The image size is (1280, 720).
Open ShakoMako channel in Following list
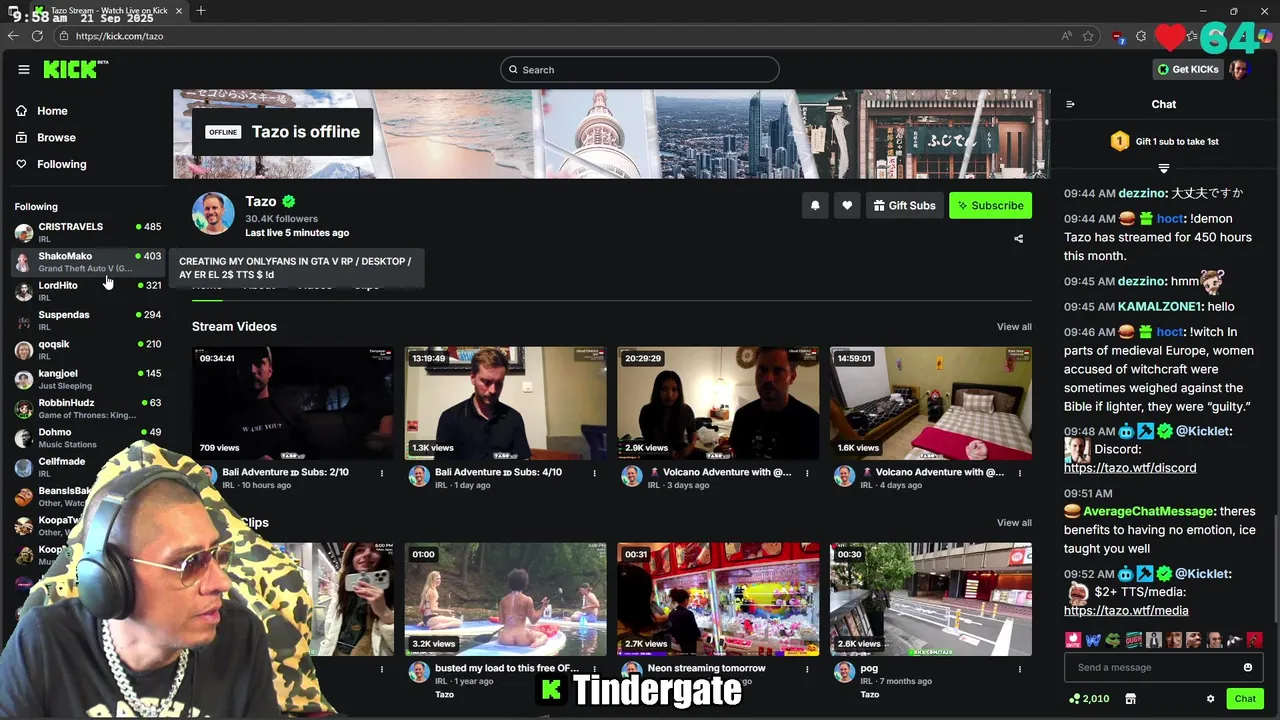pos(88,262)
